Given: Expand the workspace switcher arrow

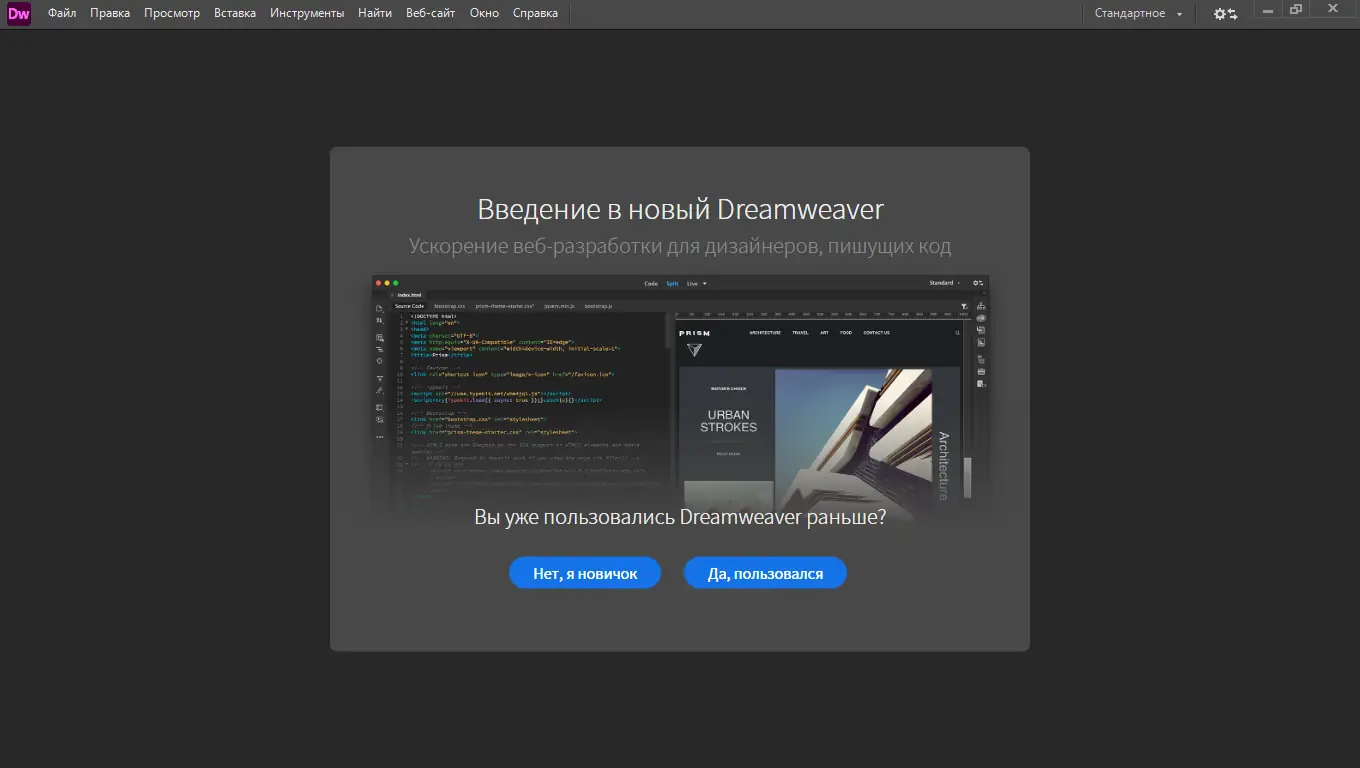Looking at the screenshot, I should pos(1180,14).
